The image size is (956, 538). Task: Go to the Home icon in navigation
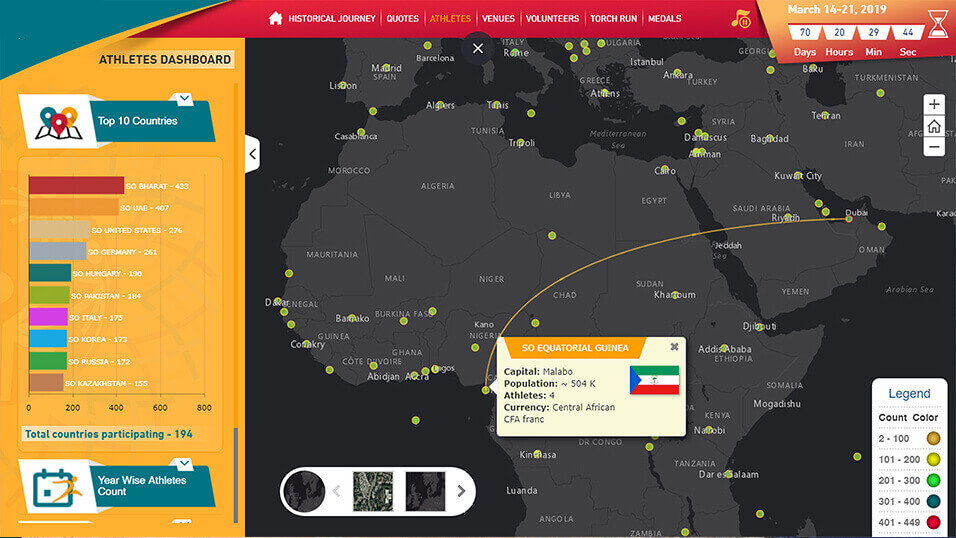point(276,18)
